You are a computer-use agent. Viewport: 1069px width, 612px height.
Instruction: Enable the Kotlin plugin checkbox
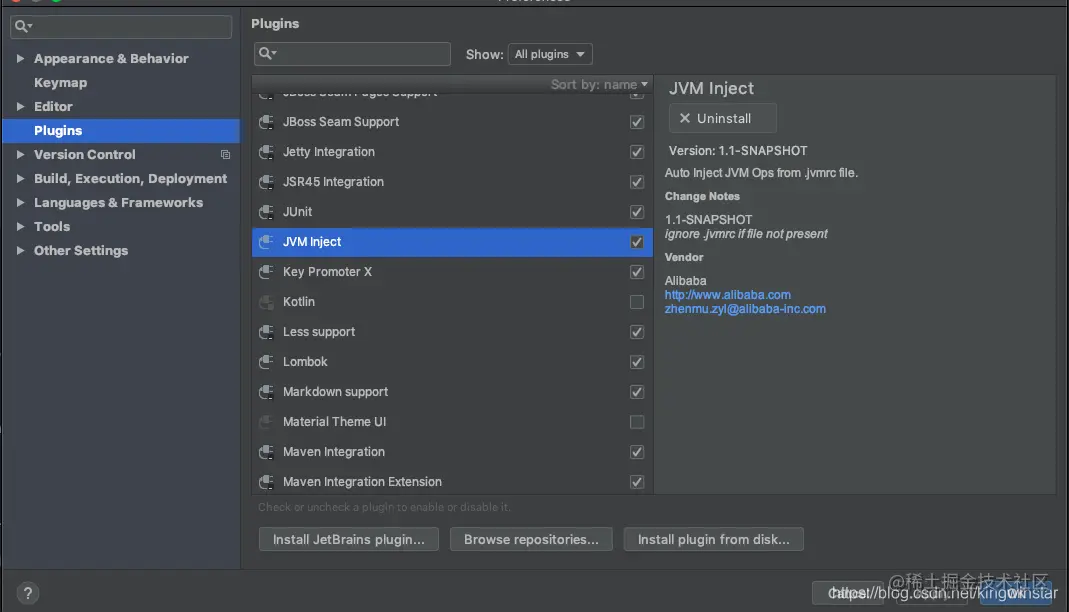637,302
